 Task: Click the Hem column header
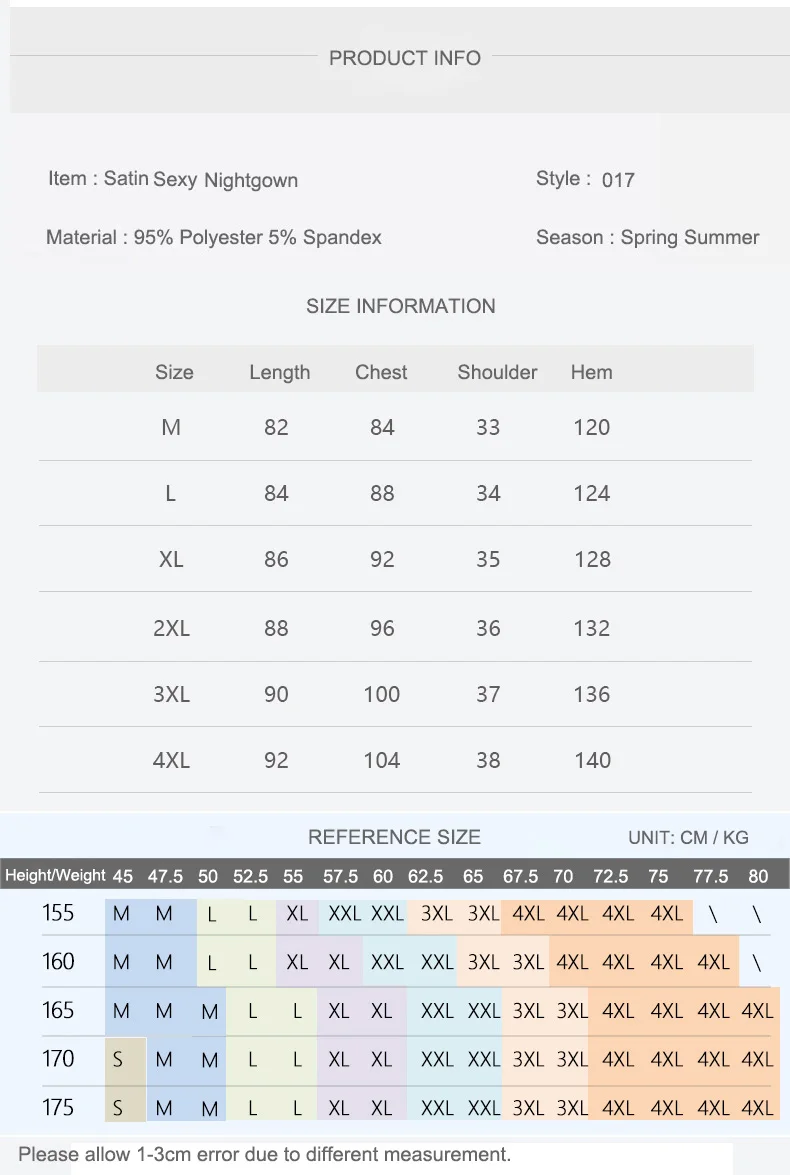point(591,372)
